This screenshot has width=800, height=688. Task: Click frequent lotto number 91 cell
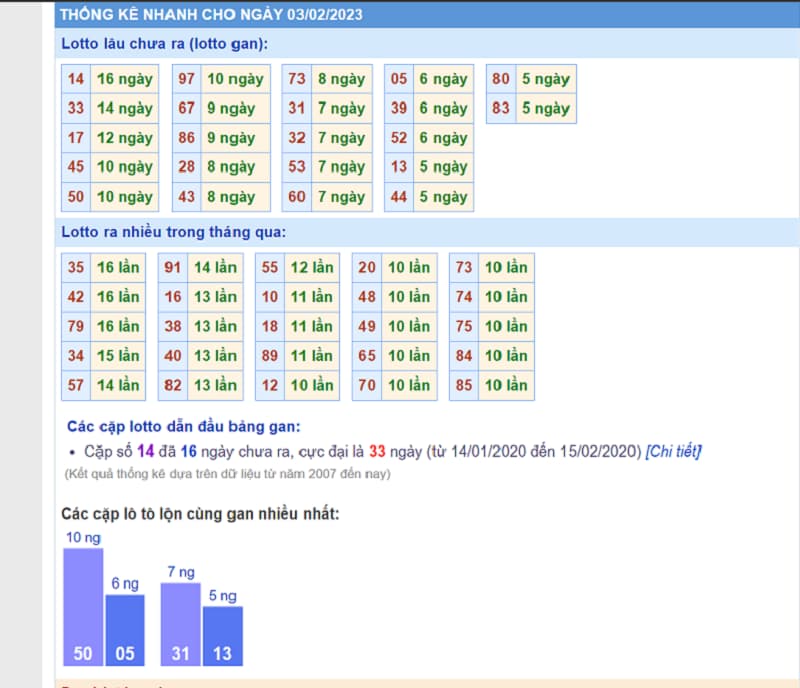[173, 267]
